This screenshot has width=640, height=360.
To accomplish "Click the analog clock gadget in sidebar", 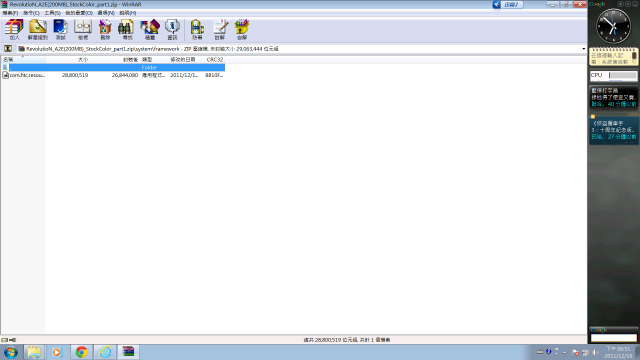I will (x=613, y=26).
